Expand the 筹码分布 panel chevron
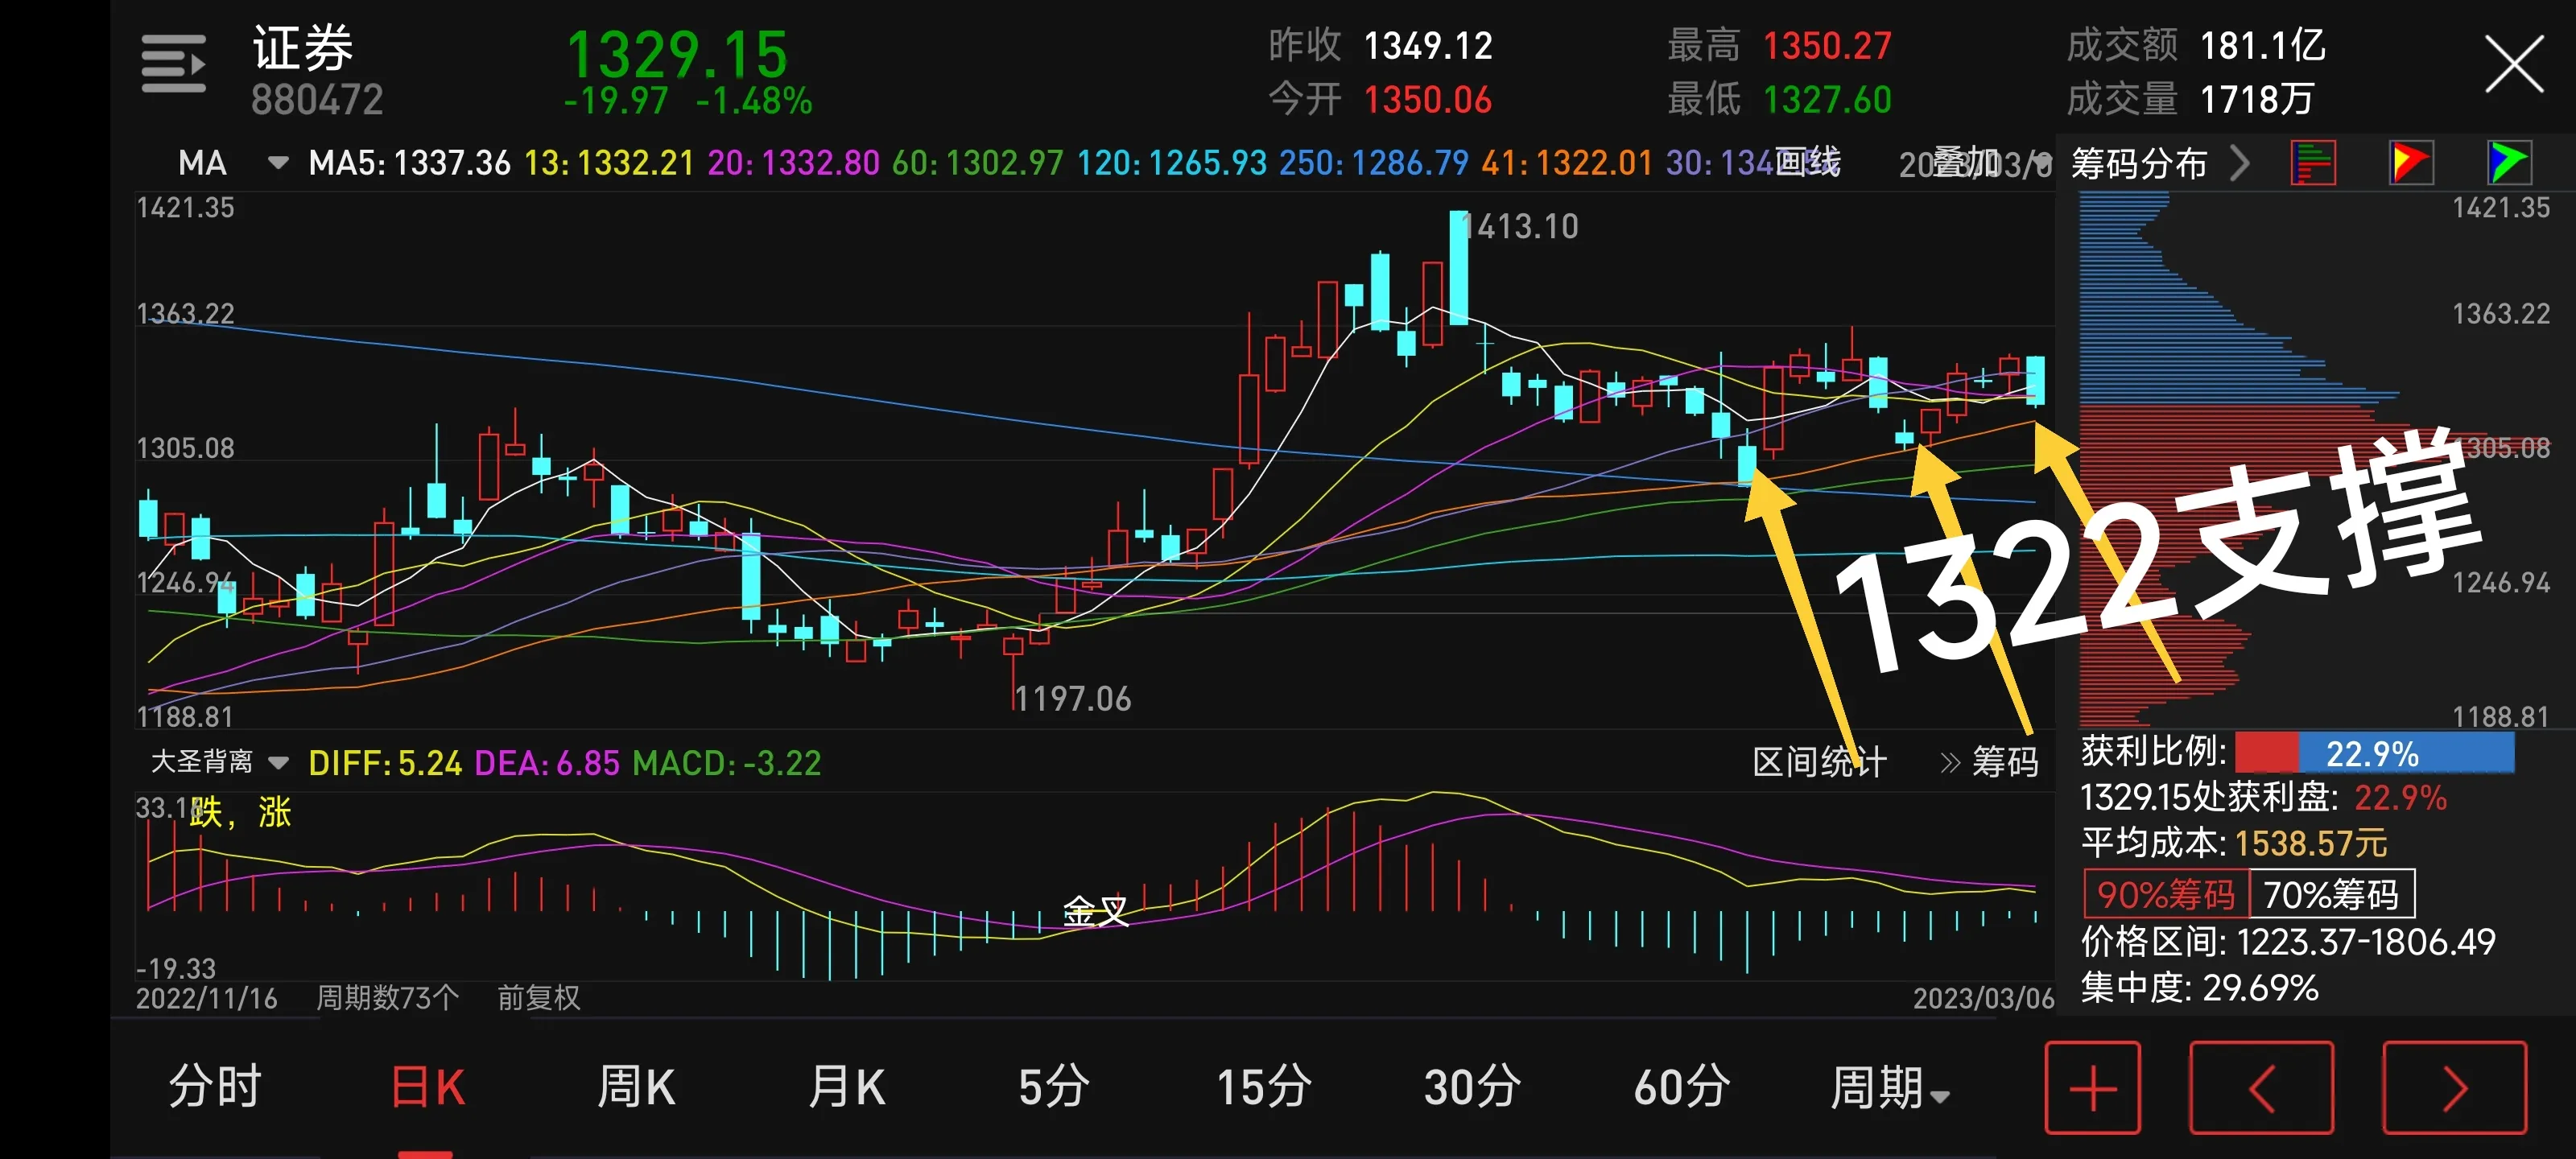This screenshot has height=1159, width=2576. [2240, 163]
